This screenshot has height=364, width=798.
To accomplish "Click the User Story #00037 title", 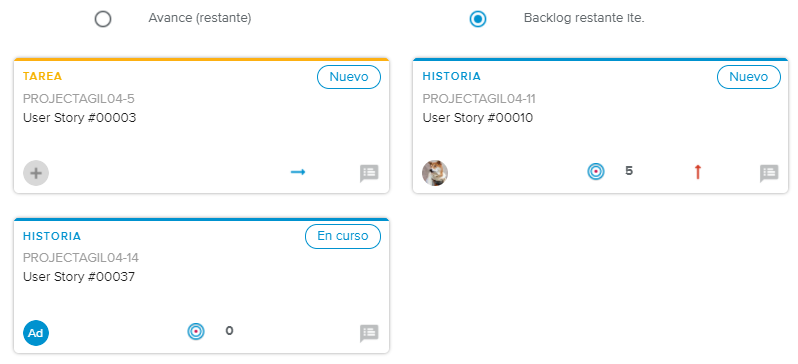I will (79, 277).
